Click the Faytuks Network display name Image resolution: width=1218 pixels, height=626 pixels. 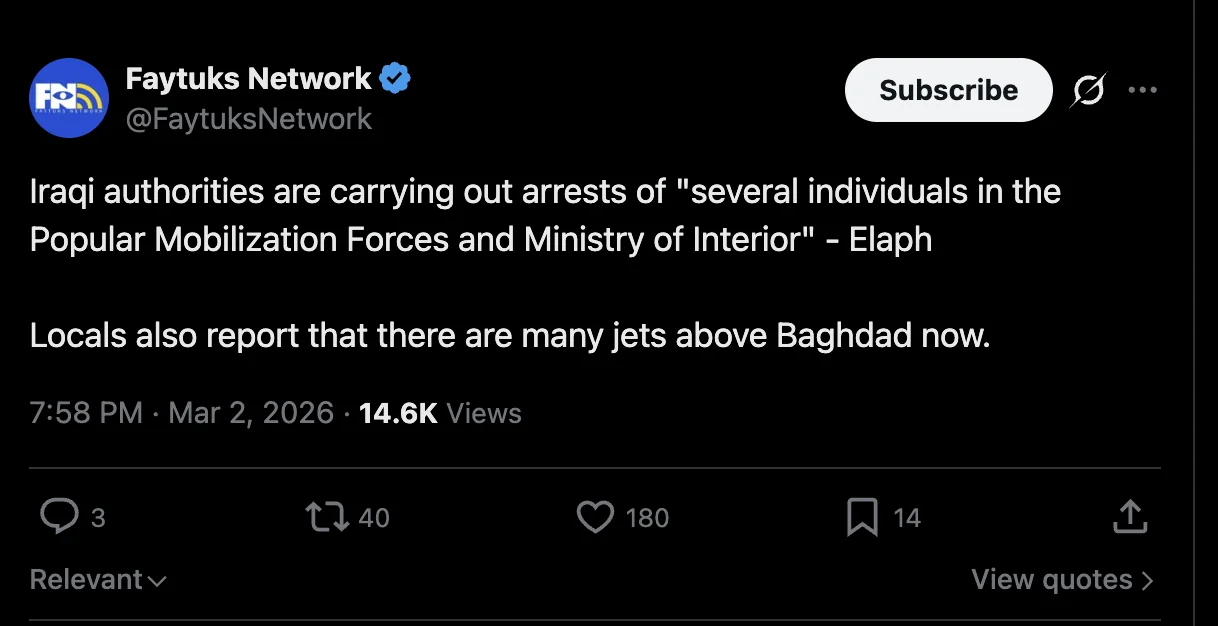(x=249, y=77)
